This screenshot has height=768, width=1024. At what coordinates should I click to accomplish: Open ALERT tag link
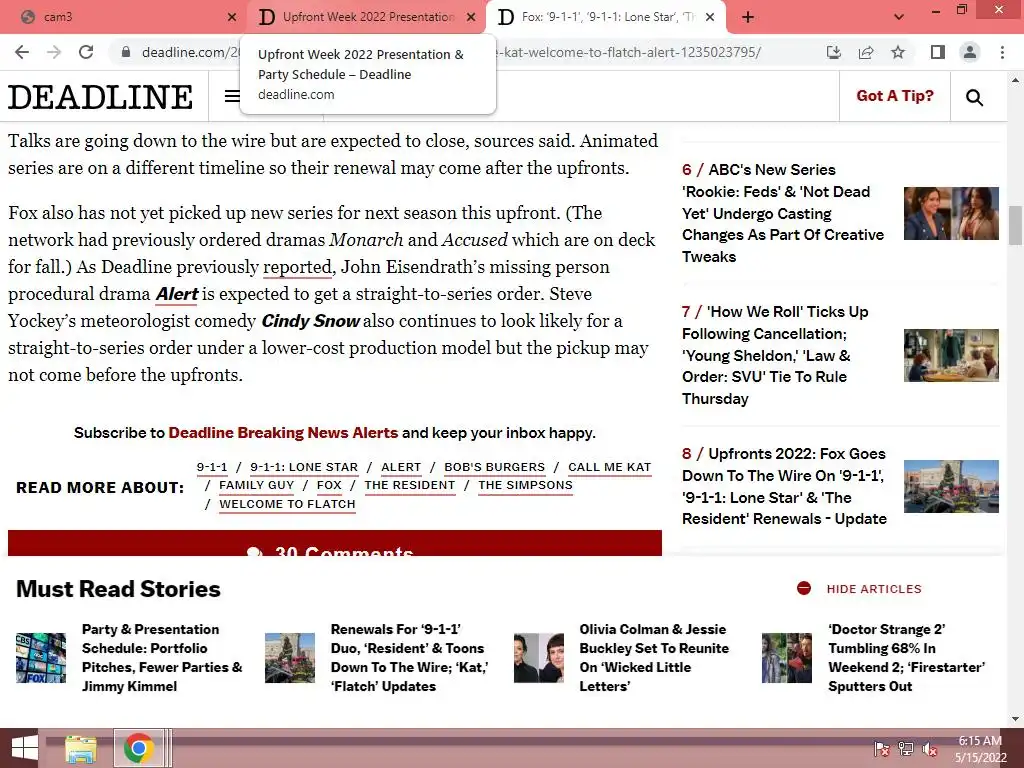(401, 467)
